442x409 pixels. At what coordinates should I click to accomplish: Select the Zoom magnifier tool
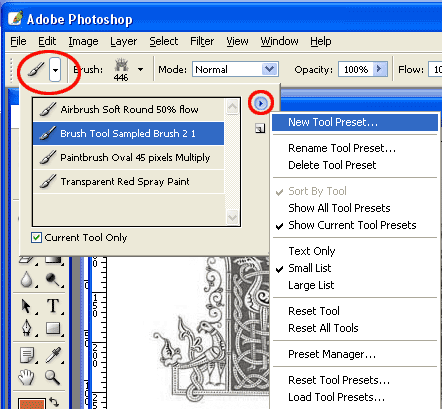52,377
